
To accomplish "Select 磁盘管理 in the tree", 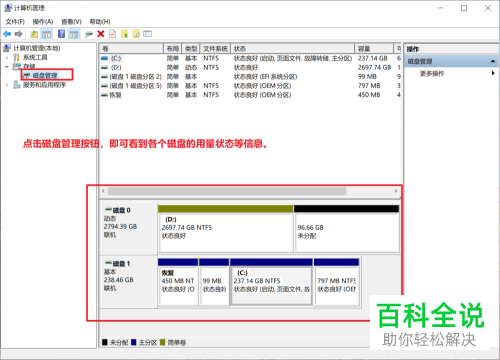I will (x=45, y=75).
